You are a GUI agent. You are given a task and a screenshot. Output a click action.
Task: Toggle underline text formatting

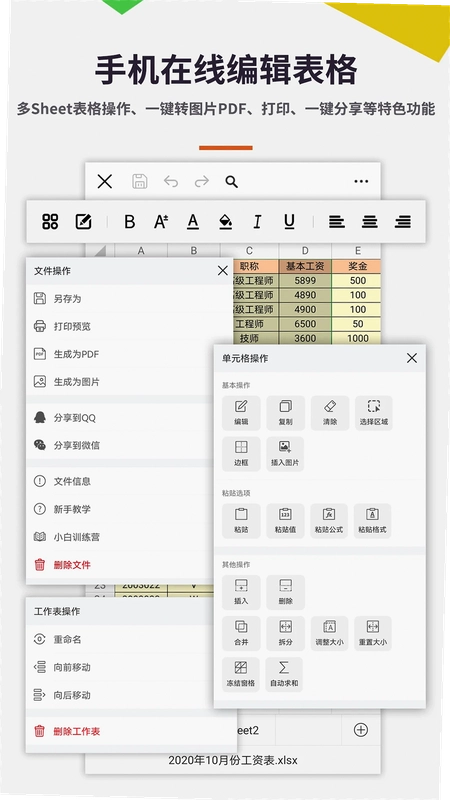[289, 222]
